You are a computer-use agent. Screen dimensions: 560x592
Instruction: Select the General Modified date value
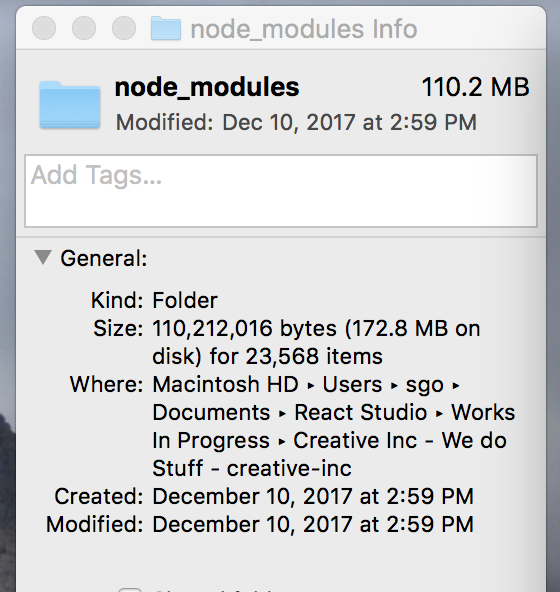313,524
